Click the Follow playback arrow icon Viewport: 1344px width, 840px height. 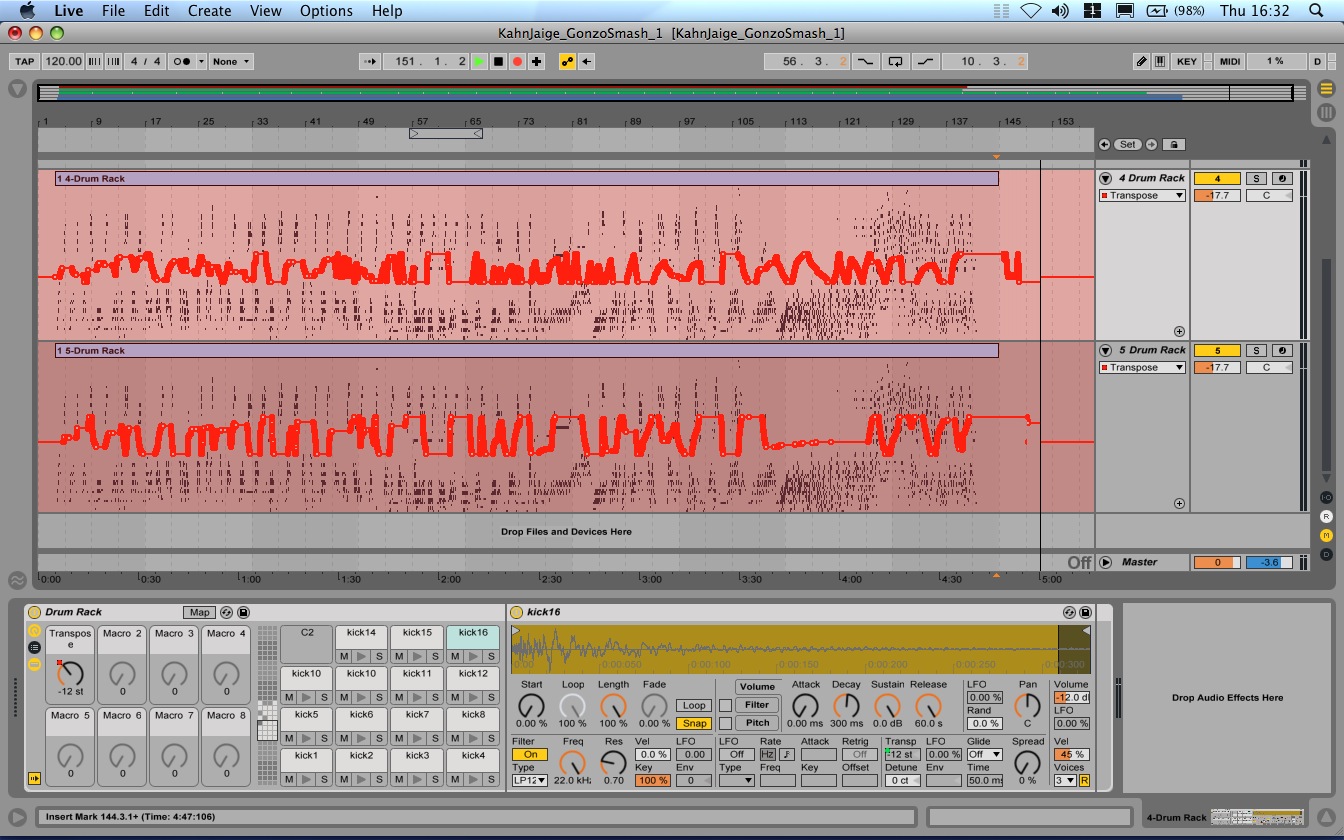pos(370,61)
